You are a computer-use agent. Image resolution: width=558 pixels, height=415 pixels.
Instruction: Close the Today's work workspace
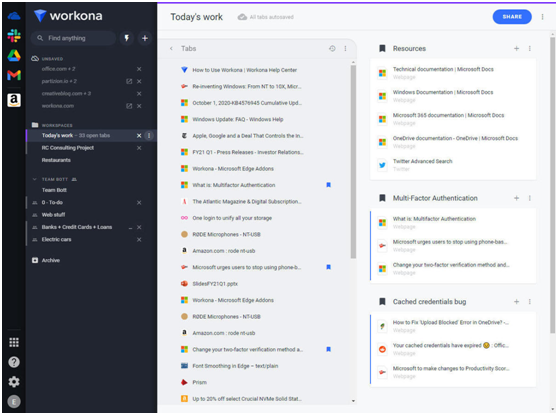[139, 136]
